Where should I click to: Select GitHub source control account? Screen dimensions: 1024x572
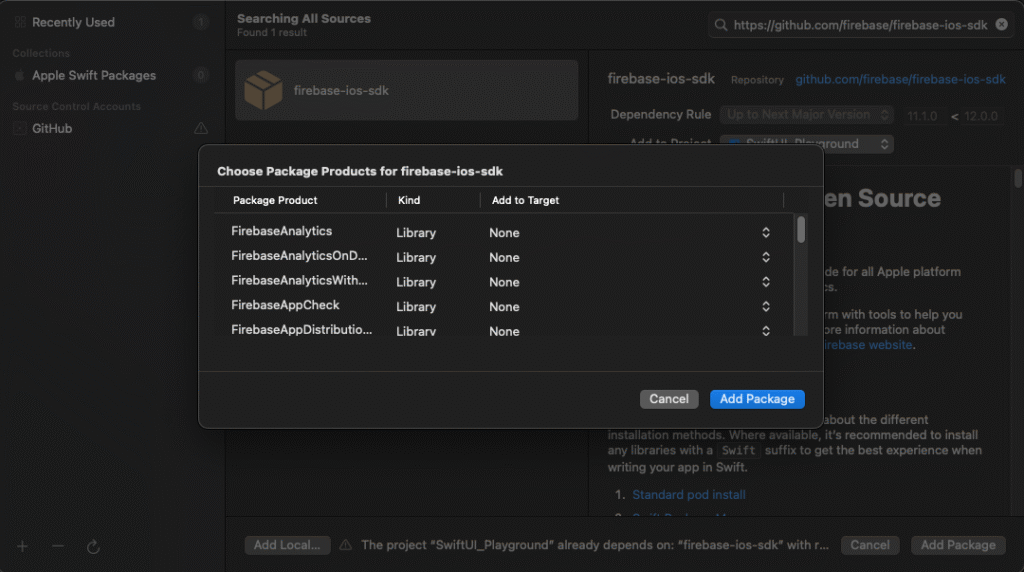click(52, 129)
